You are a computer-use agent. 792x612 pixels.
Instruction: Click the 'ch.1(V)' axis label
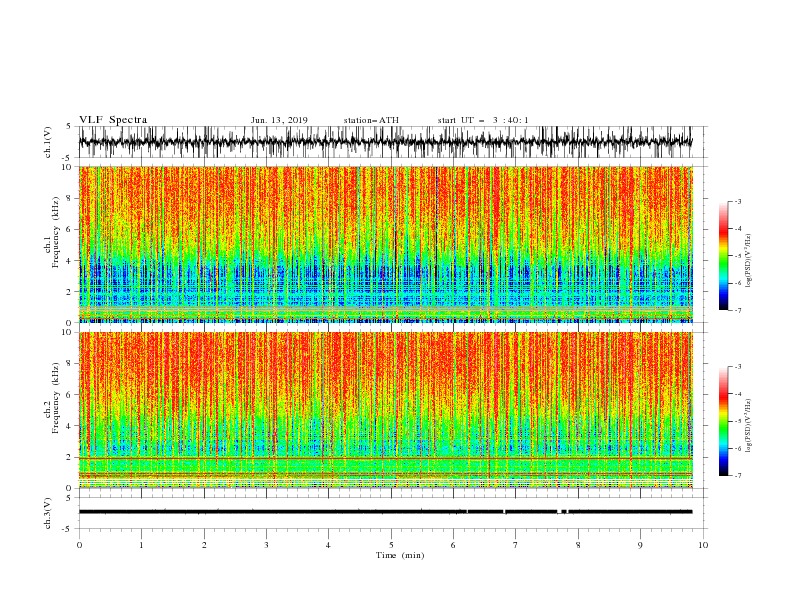(48, 142)
